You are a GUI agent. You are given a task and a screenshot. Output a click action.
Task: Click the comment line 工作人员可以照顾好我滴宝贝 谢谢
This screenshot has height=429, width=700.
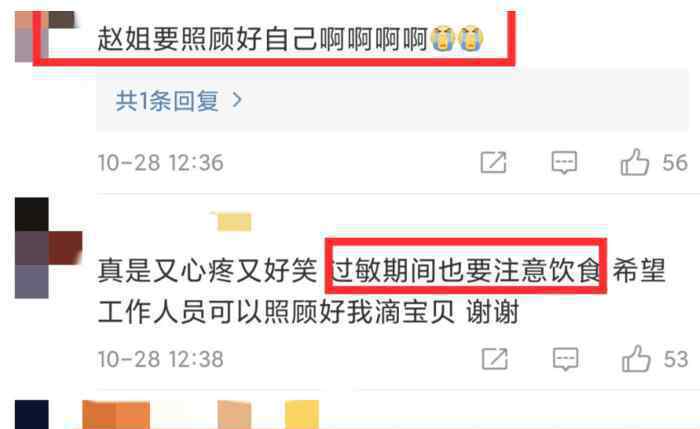coord(308,312)
